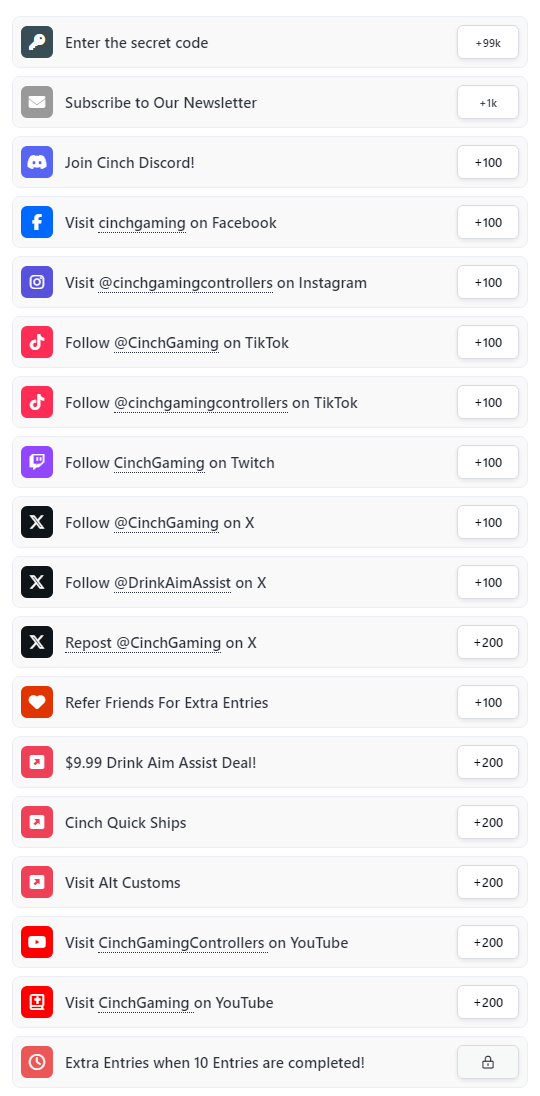Image resolution: width=540 pixels, height=1096 pixels.
Task: Click the +99k button for secret code
Action: [488, 42]
